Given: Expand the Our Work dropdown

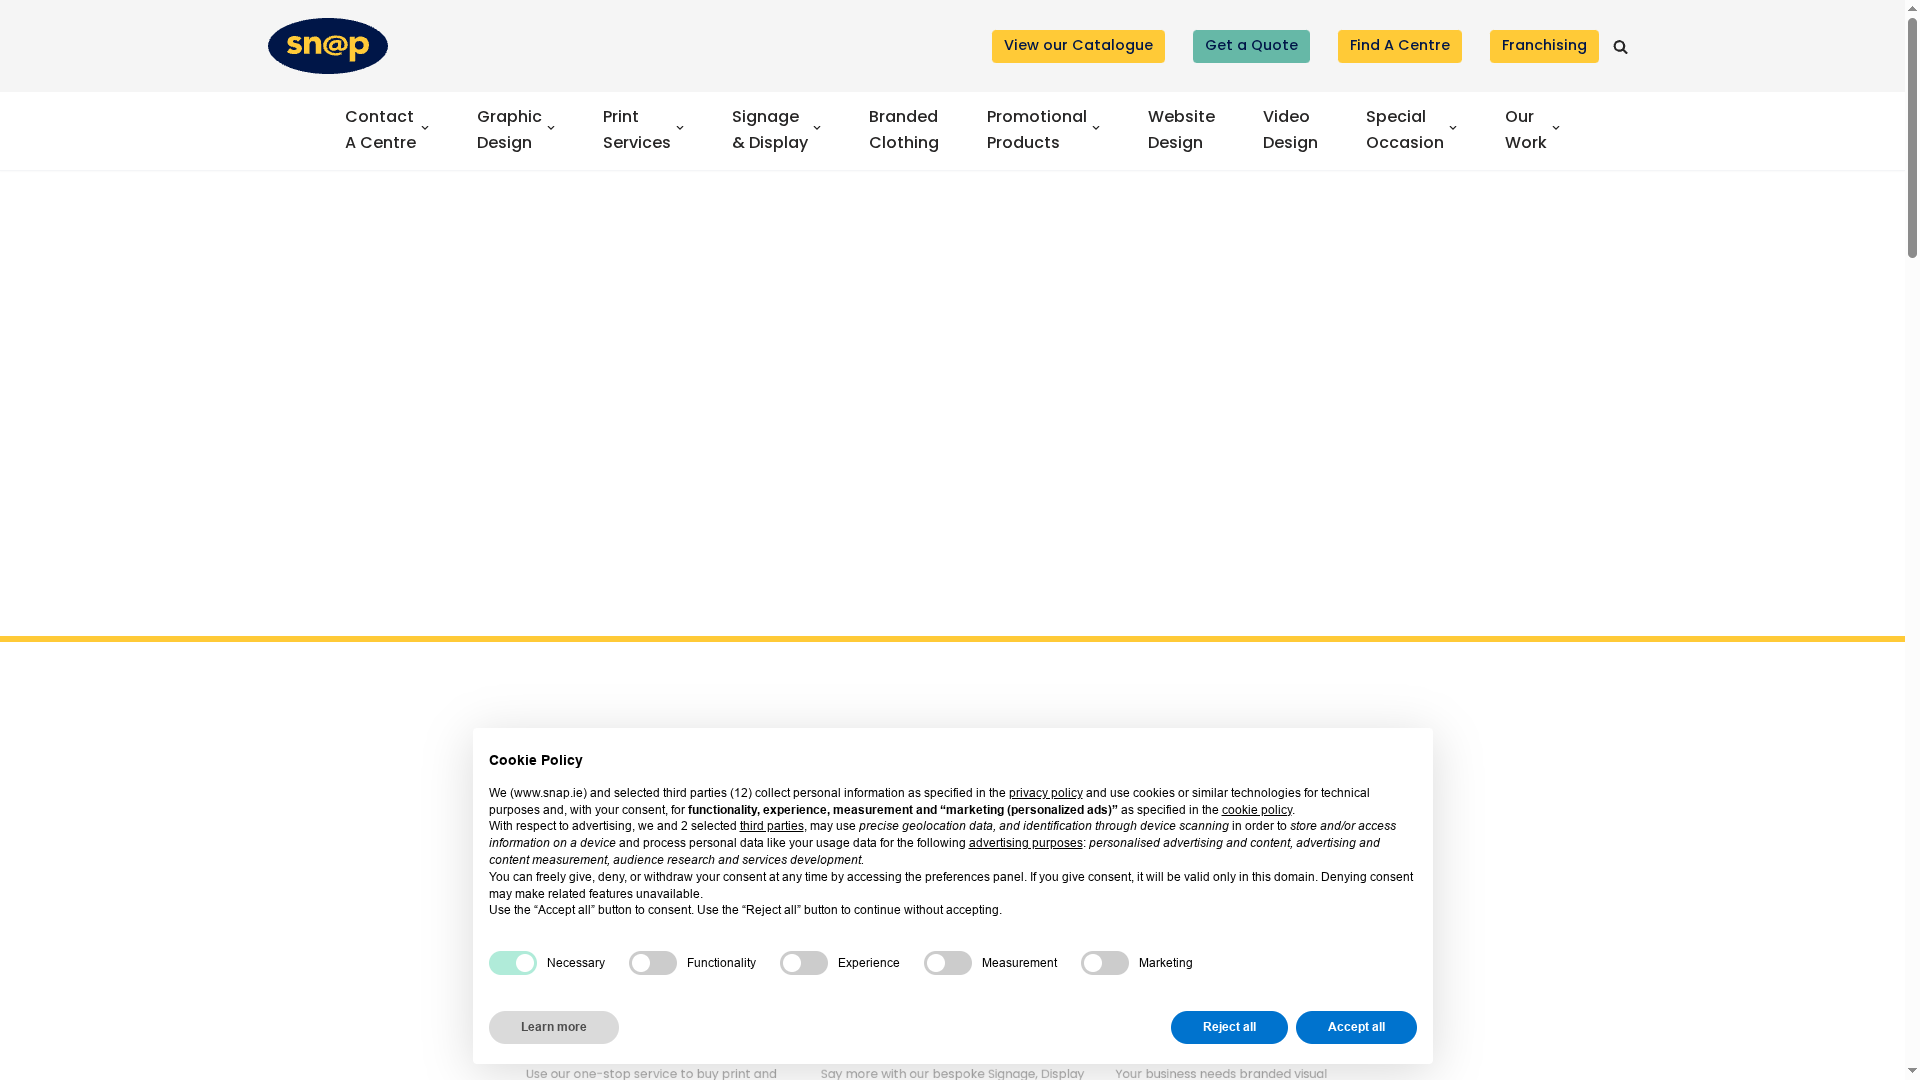Looking at the screenshot, I should click(x=1556, y=129).
